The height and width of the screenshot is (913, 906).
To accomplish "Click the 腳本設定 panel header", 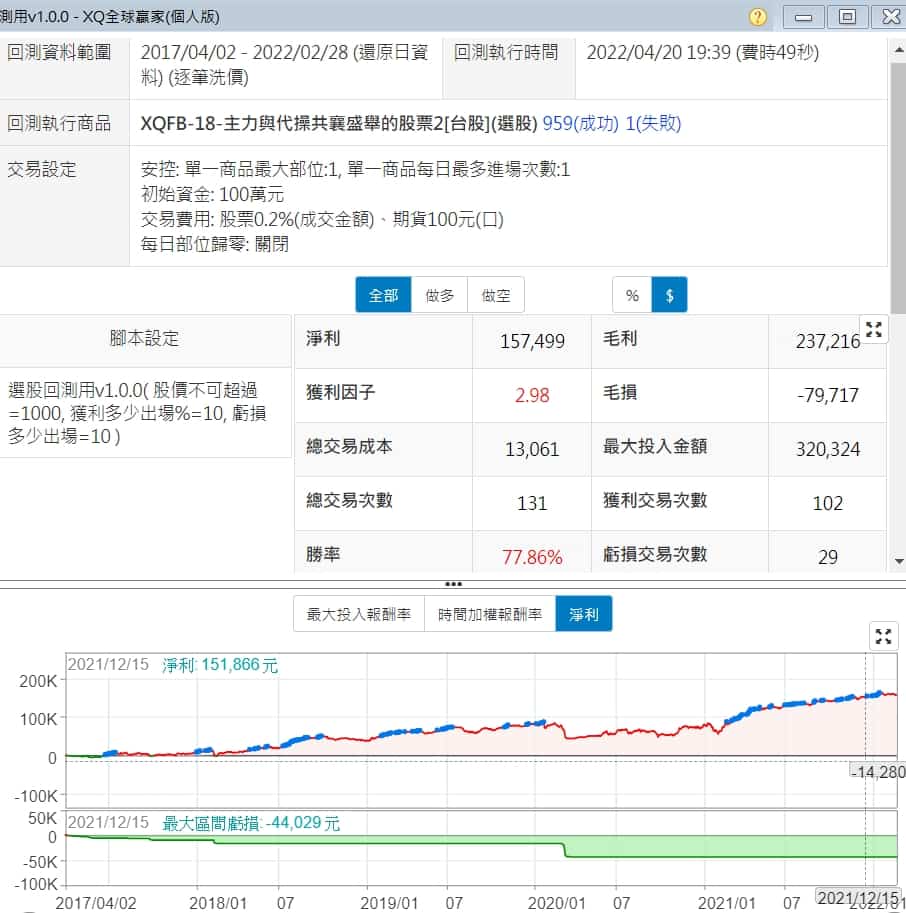I will coord(144,339).
